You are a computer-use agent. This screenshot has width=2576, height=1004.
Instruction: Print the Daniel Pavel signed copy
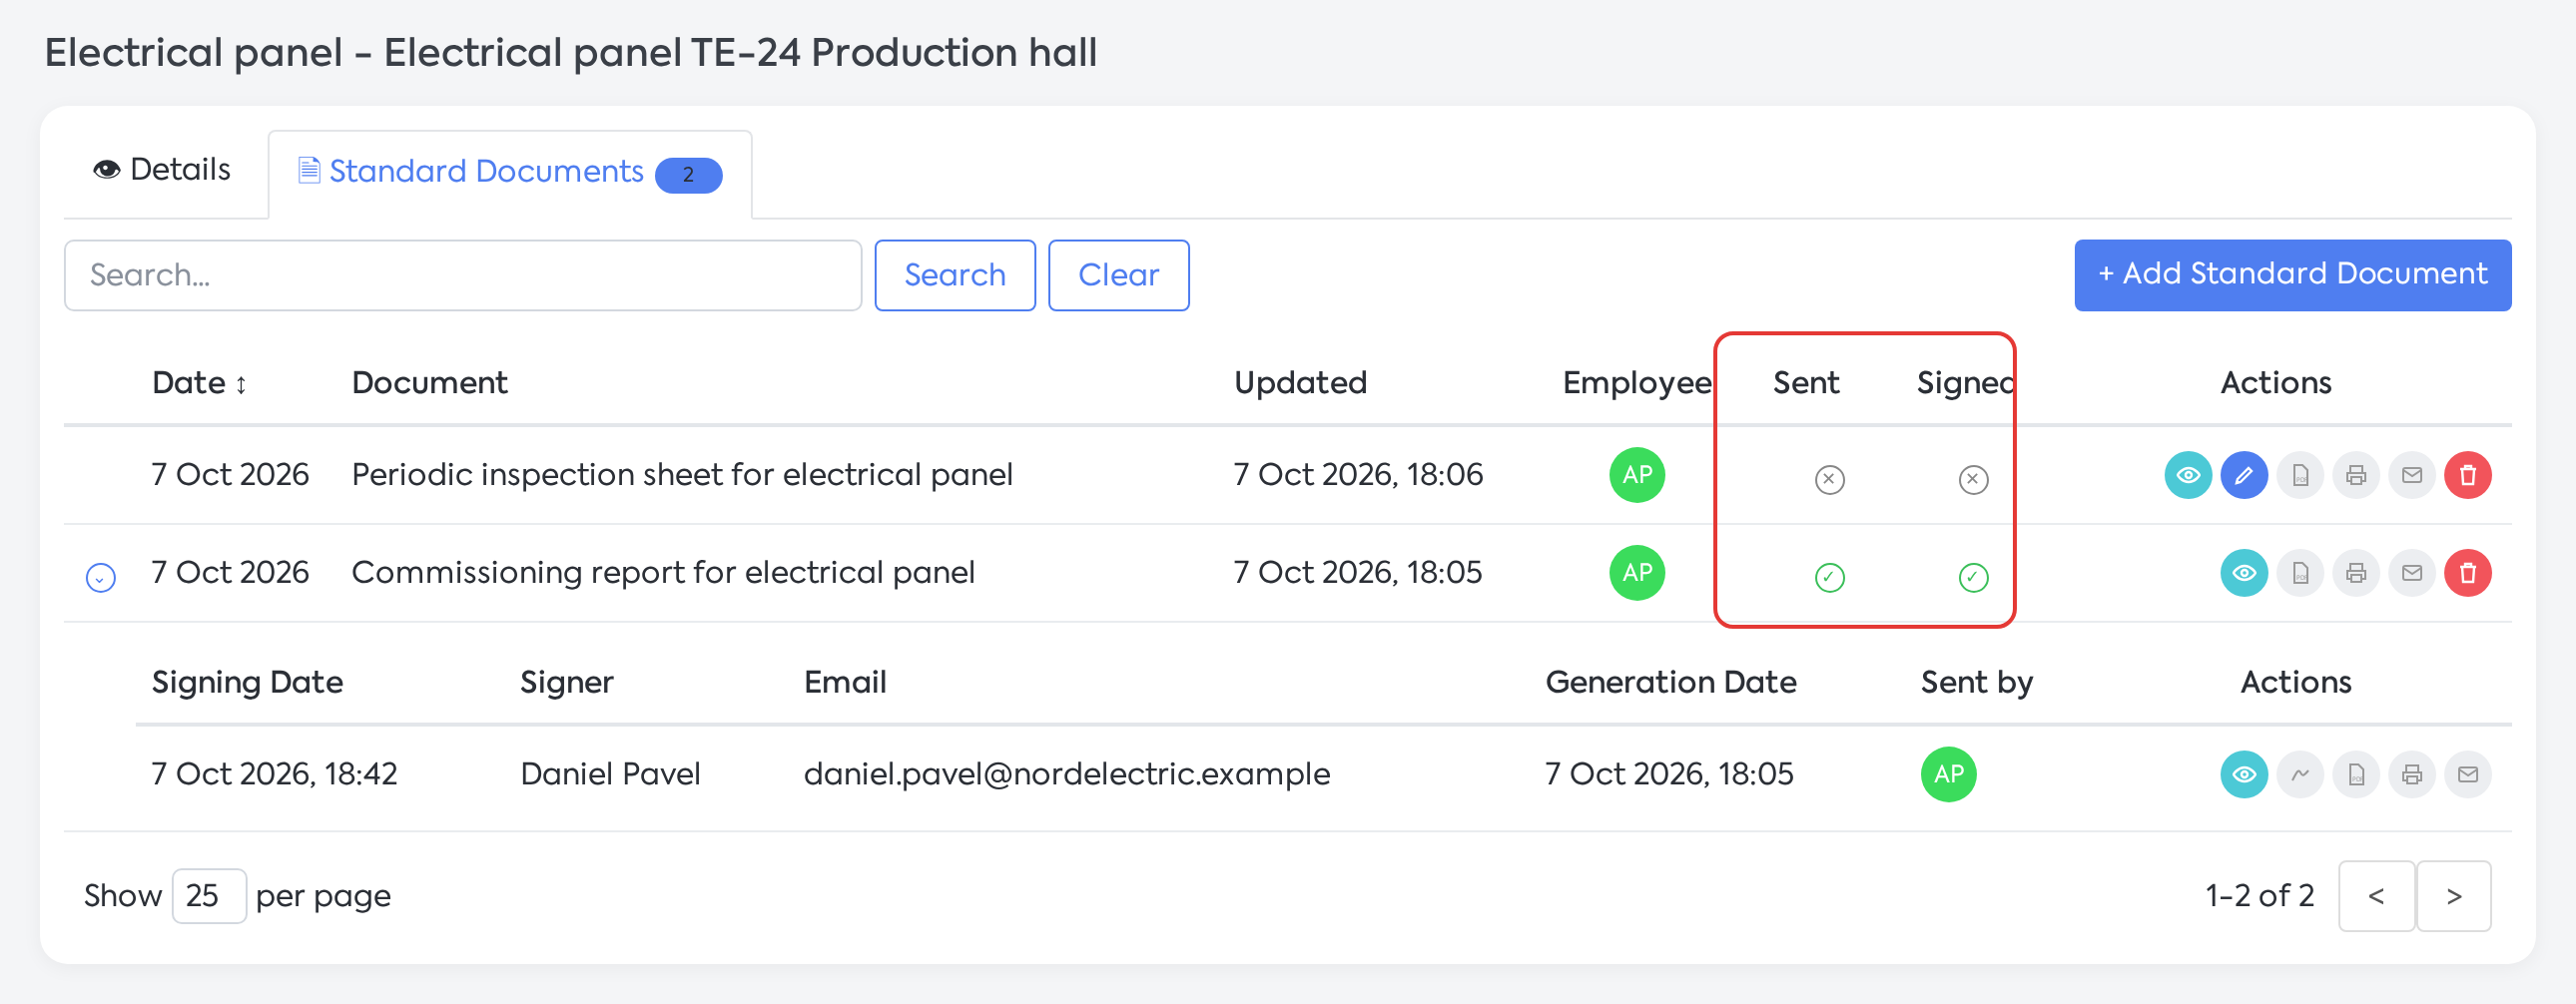(x=2412, y=774)
